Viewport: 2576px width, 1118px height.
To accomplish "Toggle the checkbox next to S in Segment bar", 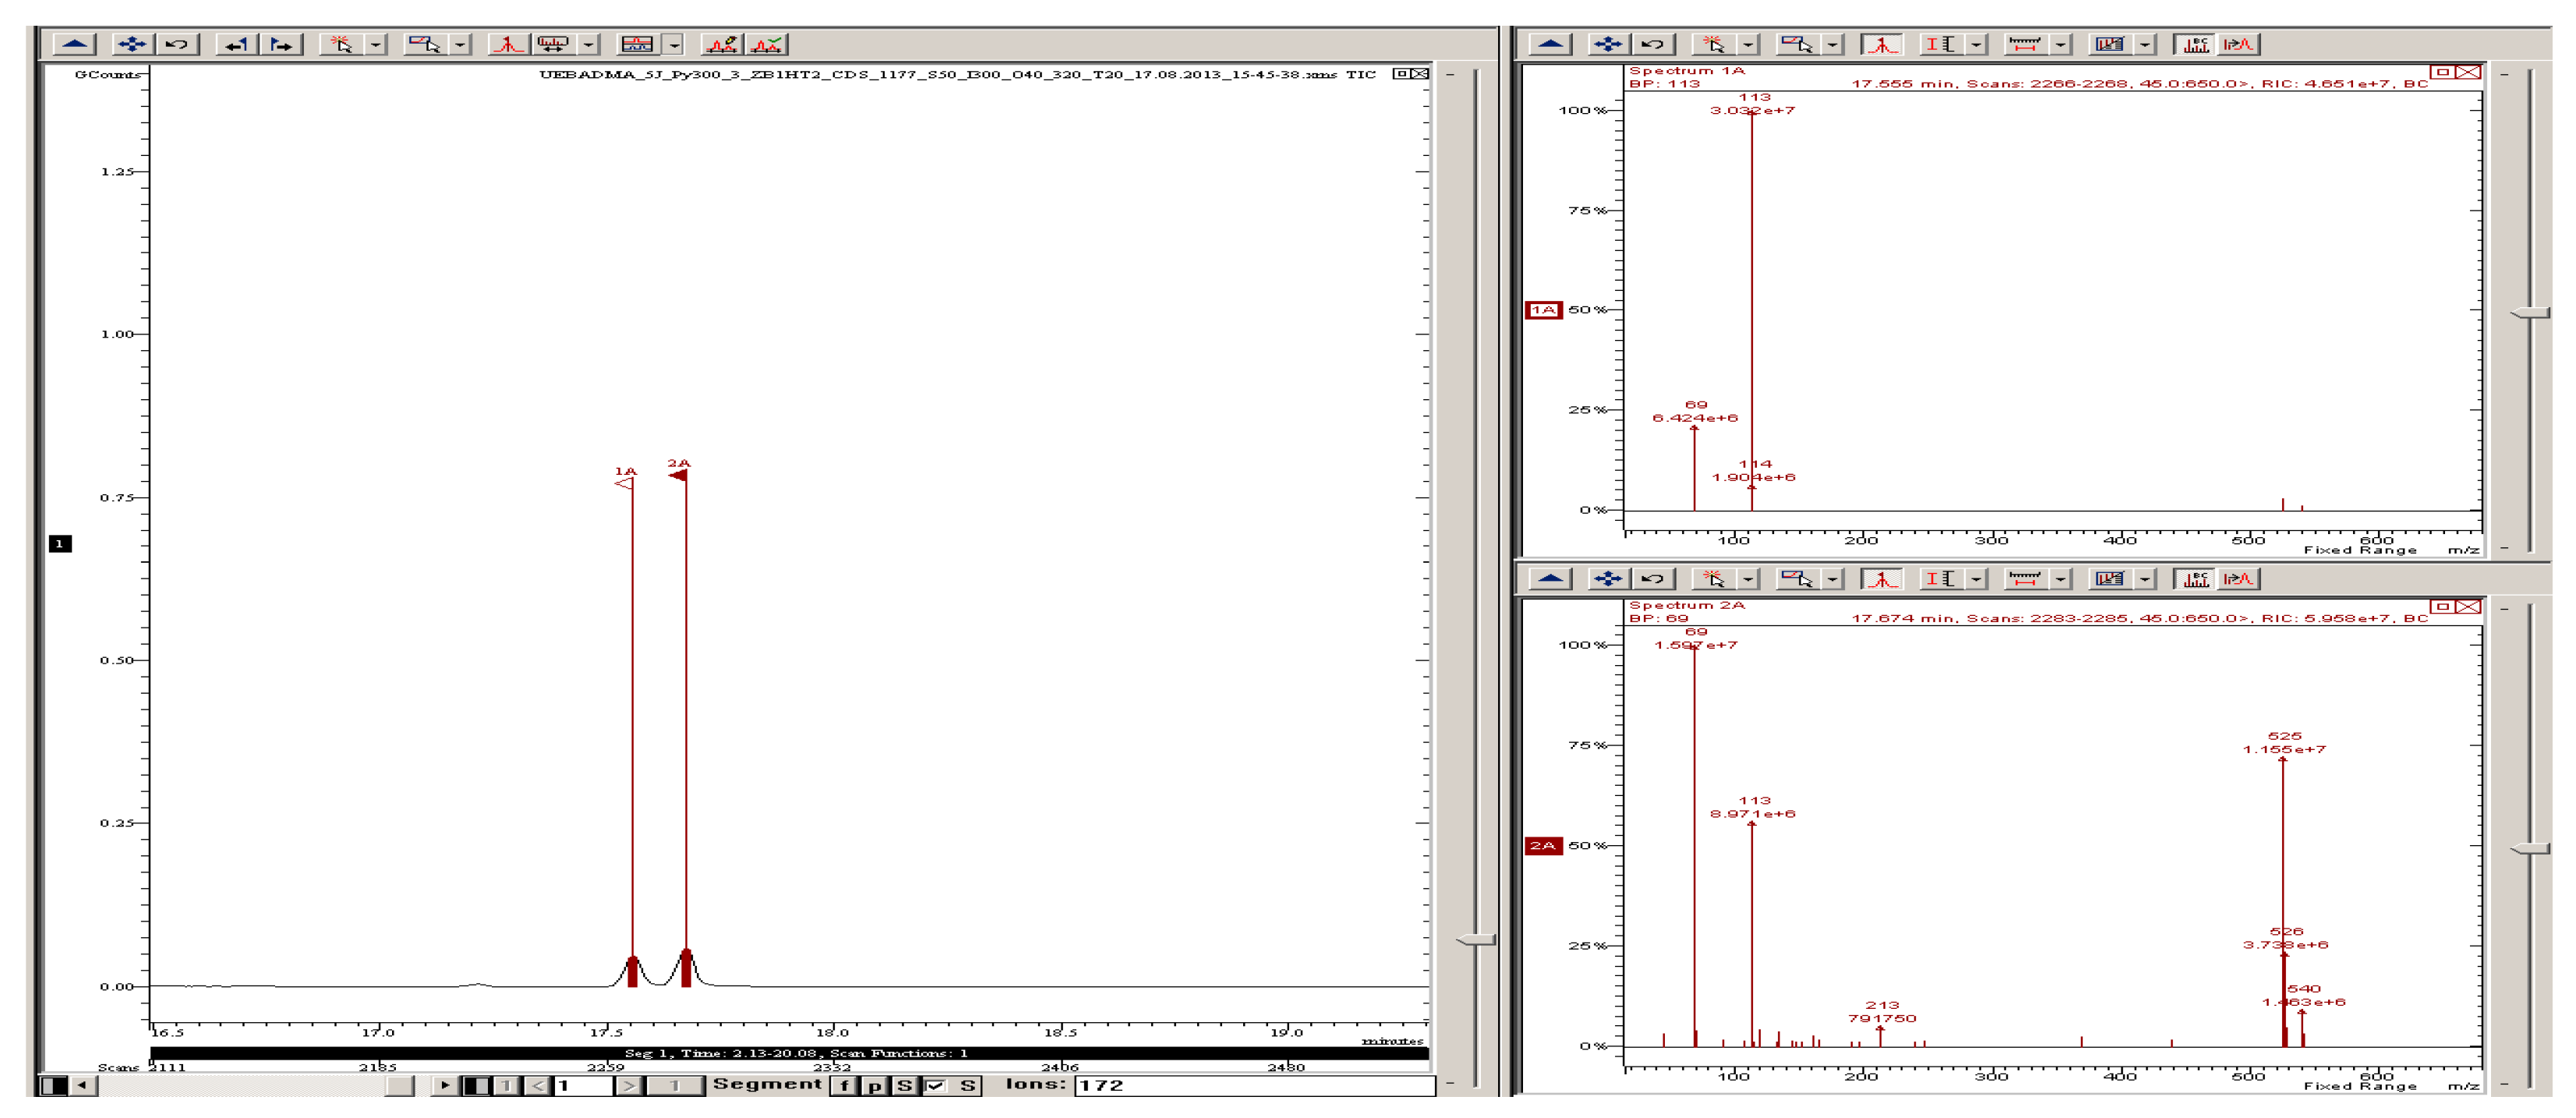I will (x=935, y=1085).
